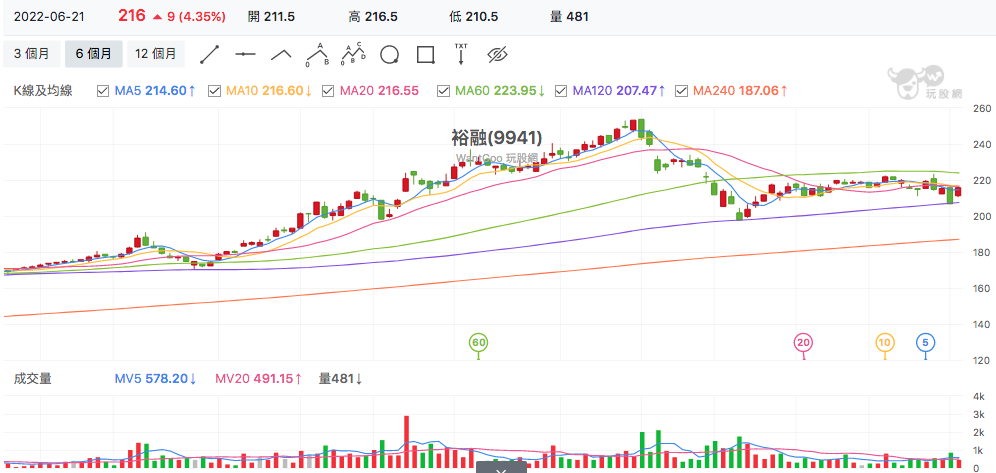Click the high price 高 216.5
Image resolution: width=996 pixels, height=473 pixels.
(374, 17)
